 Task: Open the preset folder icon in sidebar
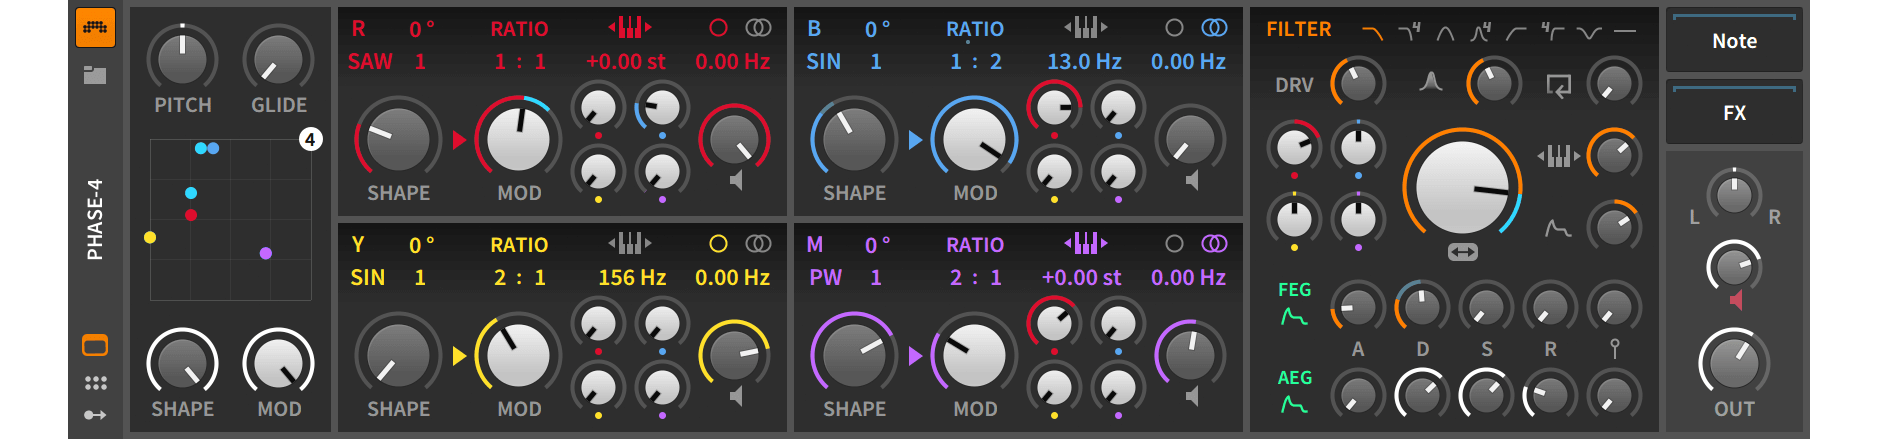pos(95,75)
